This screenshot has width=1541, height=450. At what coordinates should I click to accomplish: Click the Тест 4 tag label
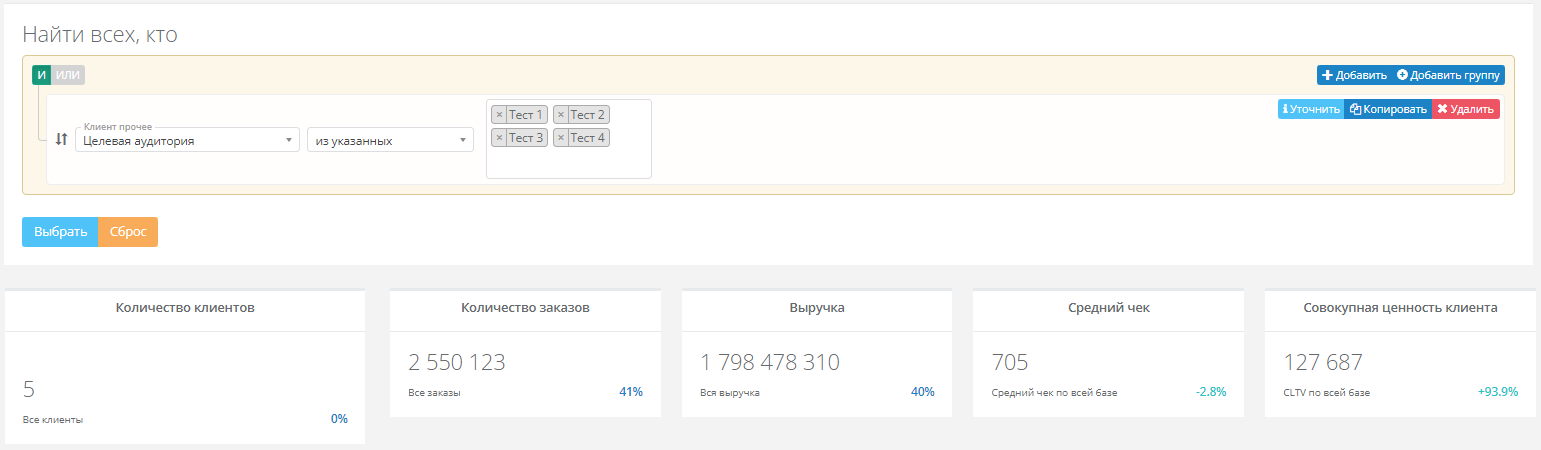click(x=588, y=138)
